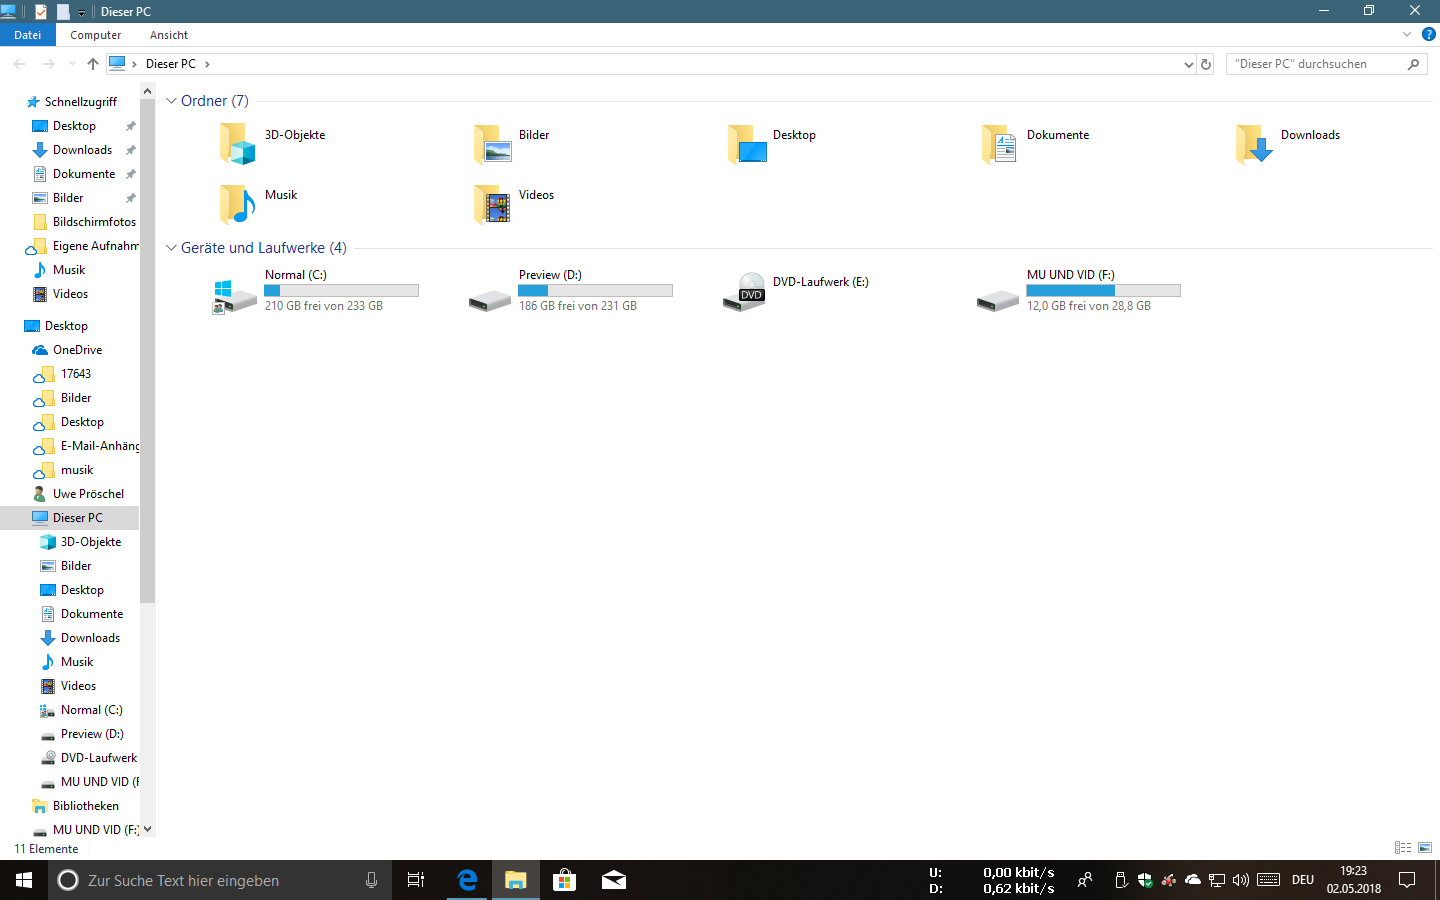Viewport: 1440px width, 900px height.
Task: Open Mail app from taskbar
Action: coord(614,880)
